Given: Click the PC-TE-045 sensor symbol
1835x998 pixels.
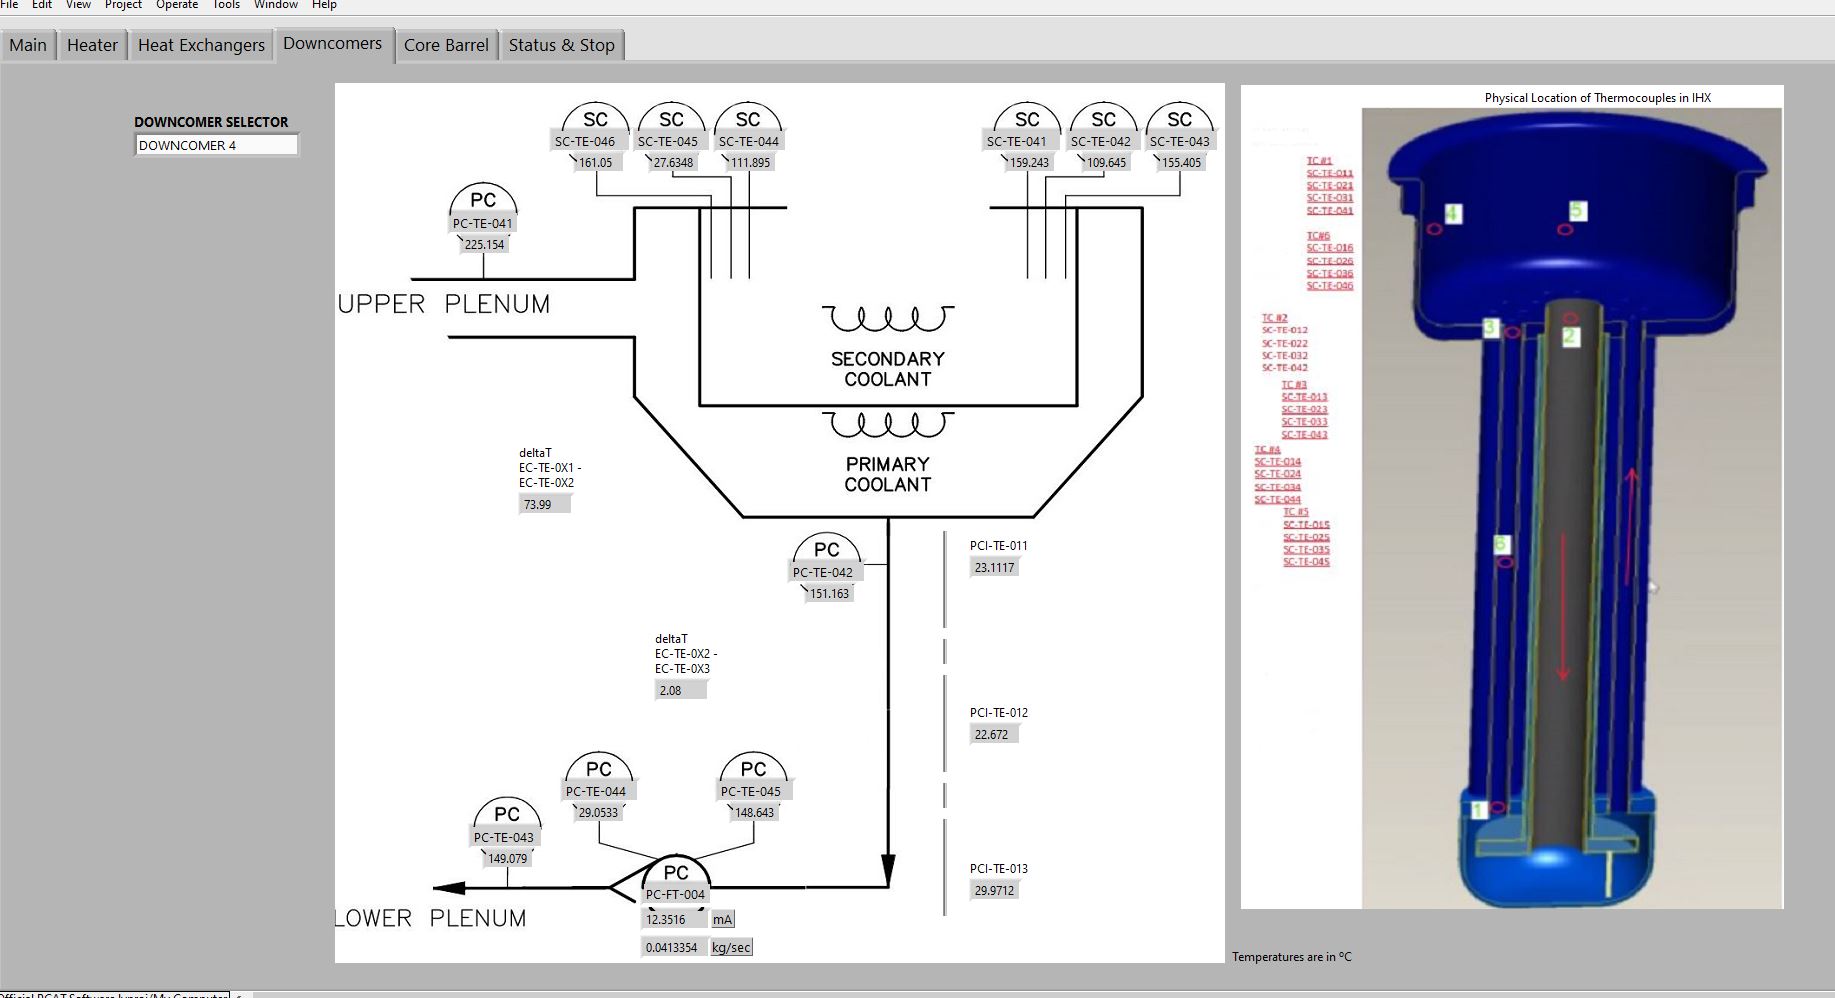Looking at the screenshot, I should coord(753,772).
